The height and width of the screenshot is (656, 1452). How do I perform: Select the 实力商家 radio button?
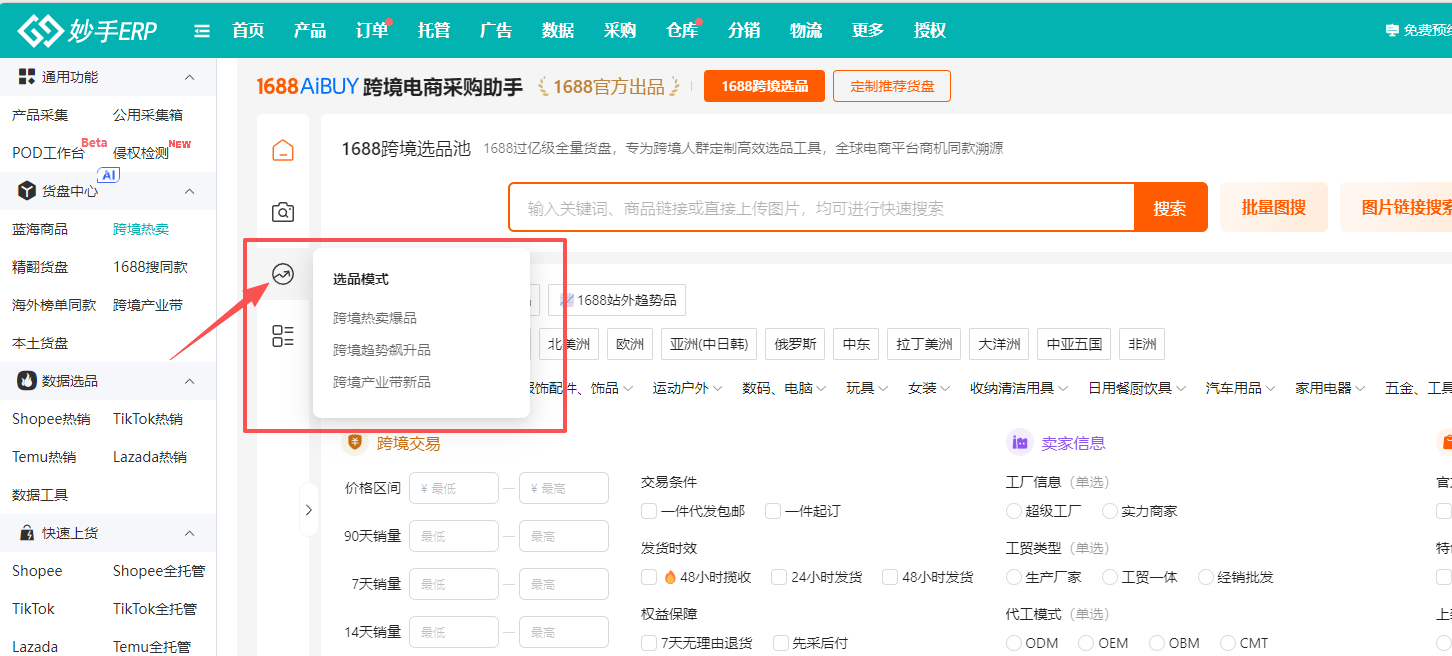[x=1110, y=511]
